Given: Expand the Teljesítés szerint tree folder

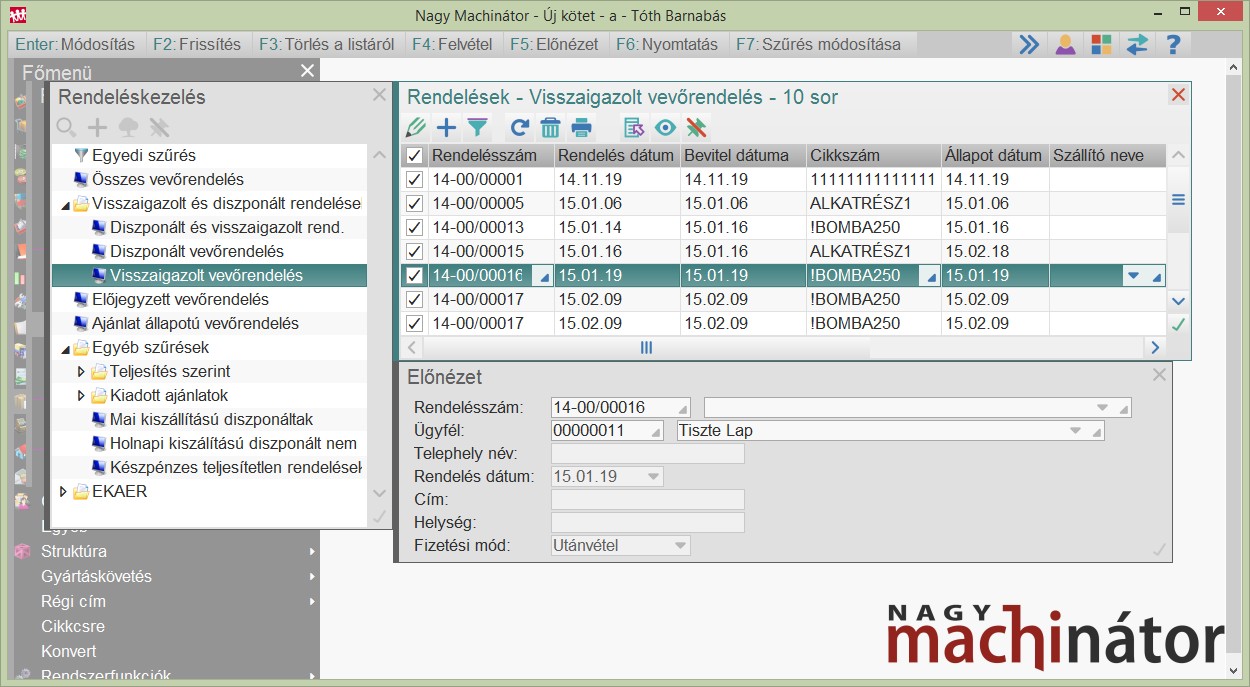Looking at the screenshot, I should coord(82,372).
